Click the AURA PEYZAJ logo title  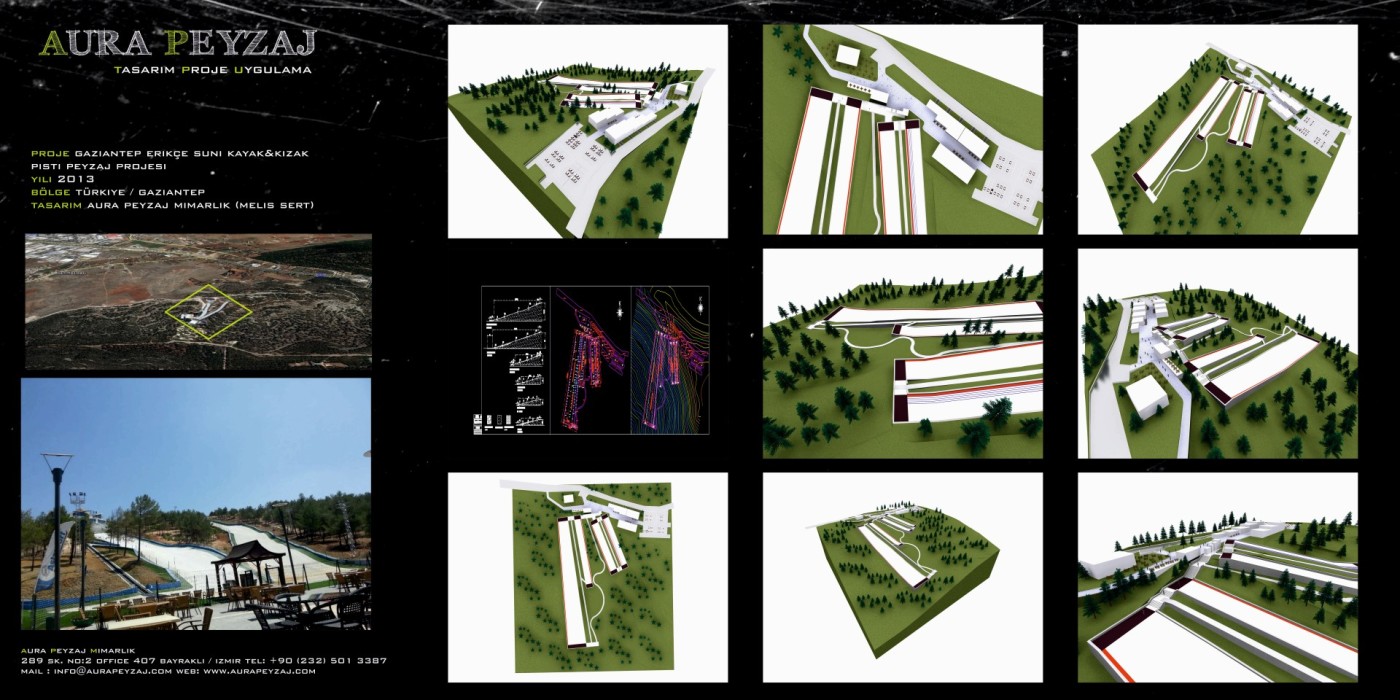177,43
